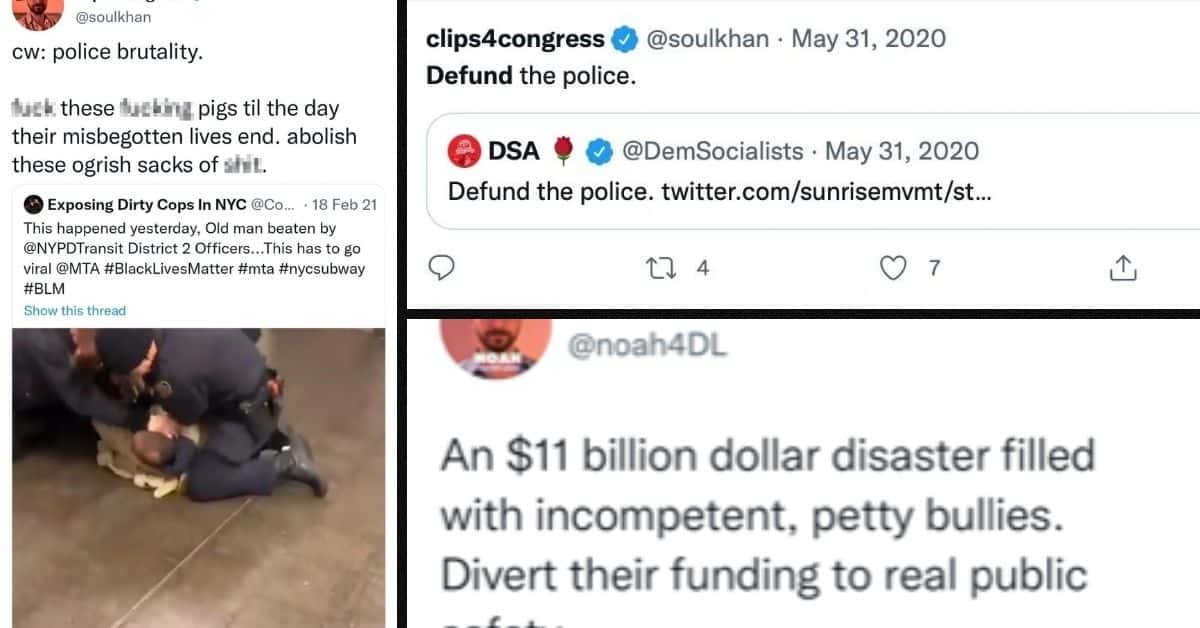
Task: Click May 31, 2020 timestamp on clips4congress tweet
Action: tap(868, 39)
